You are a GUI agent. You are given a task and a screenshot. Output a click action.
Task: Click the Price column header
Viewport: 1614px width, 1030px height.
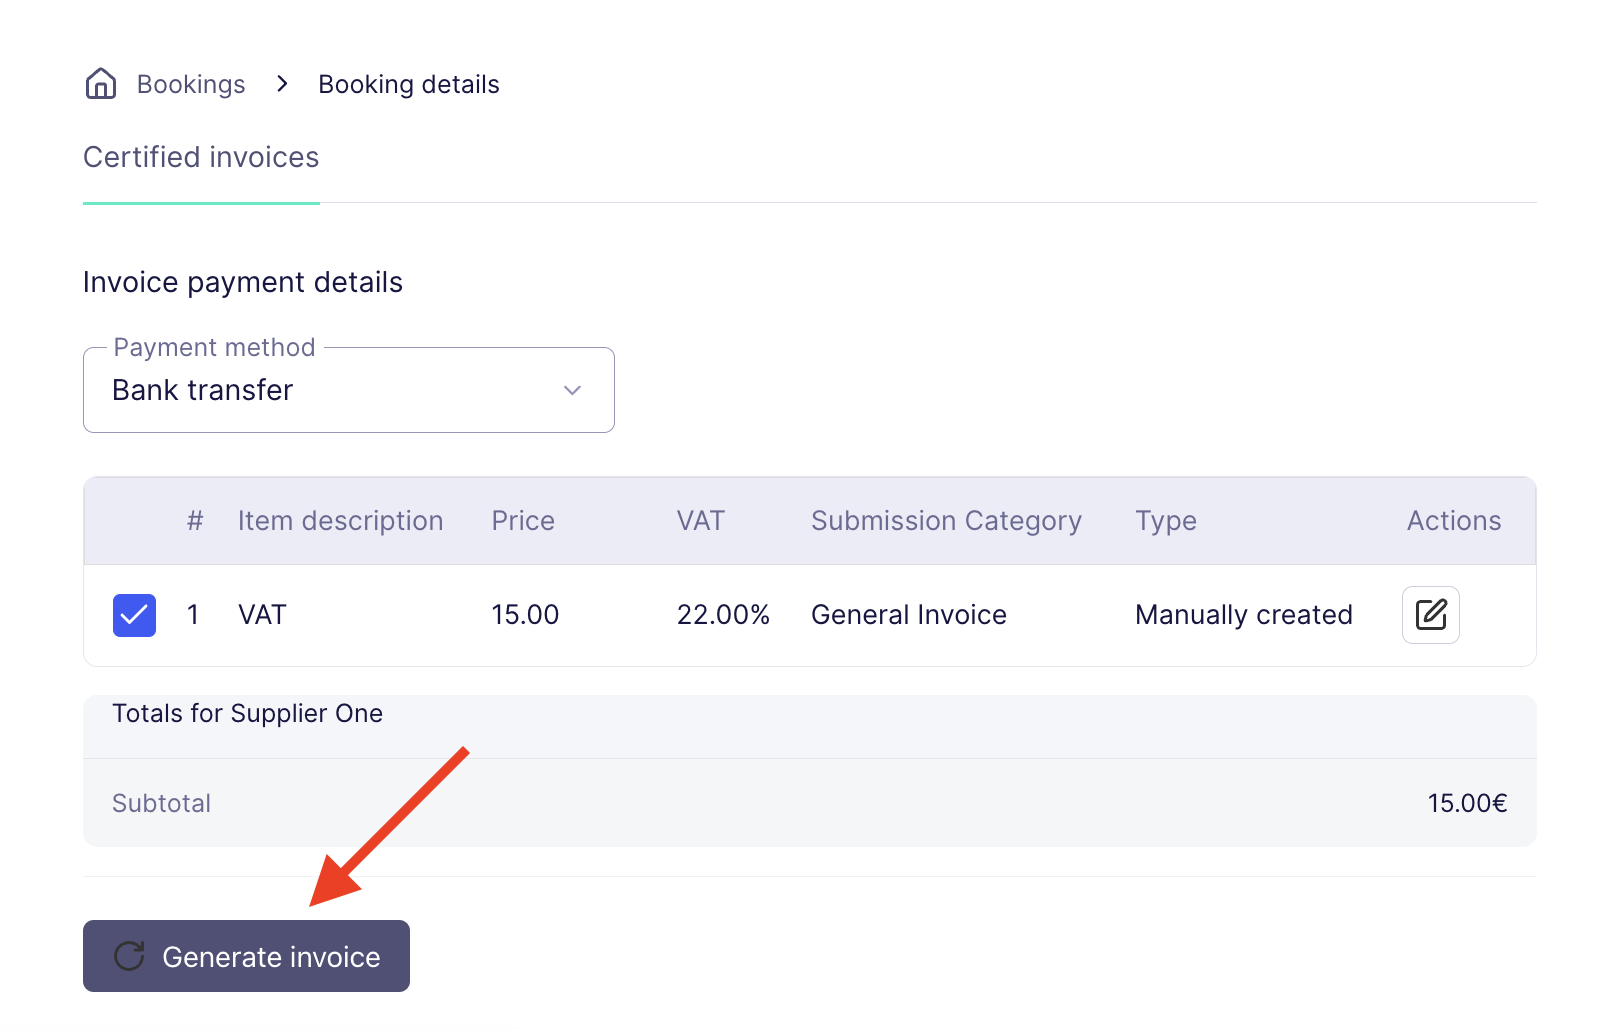[523, 521]
